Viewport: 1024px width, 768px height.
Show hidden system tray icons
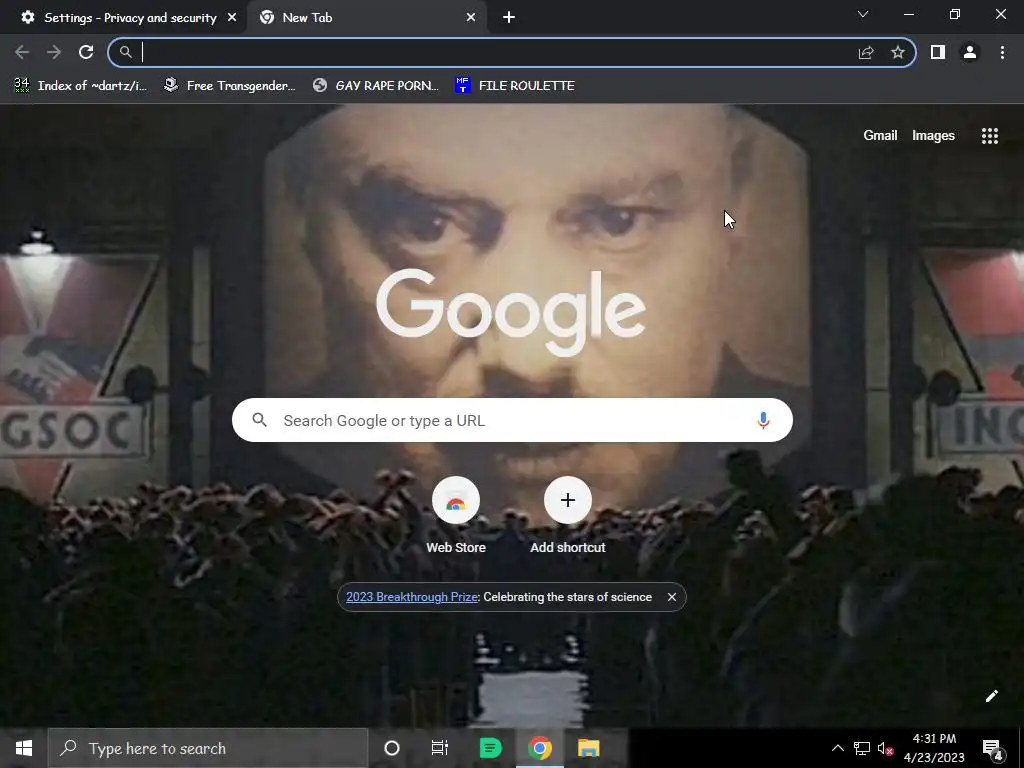coord(837,748)
